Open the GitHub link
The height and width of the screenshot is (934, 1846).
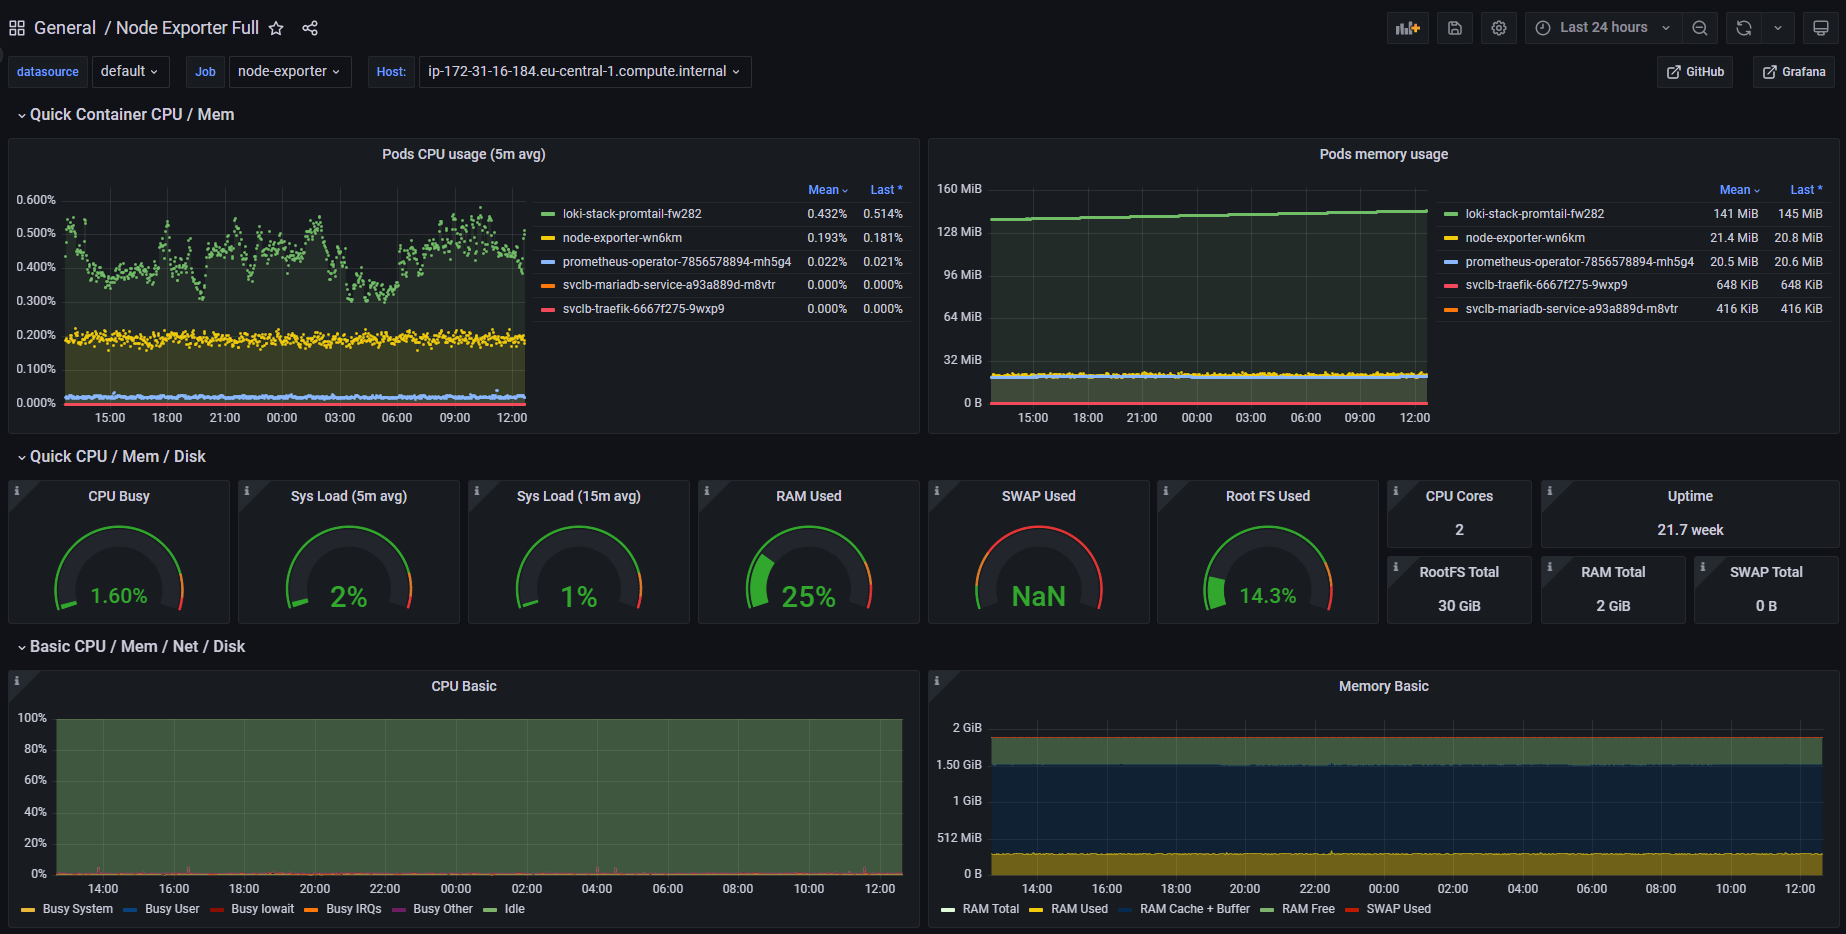[1695, 72]
